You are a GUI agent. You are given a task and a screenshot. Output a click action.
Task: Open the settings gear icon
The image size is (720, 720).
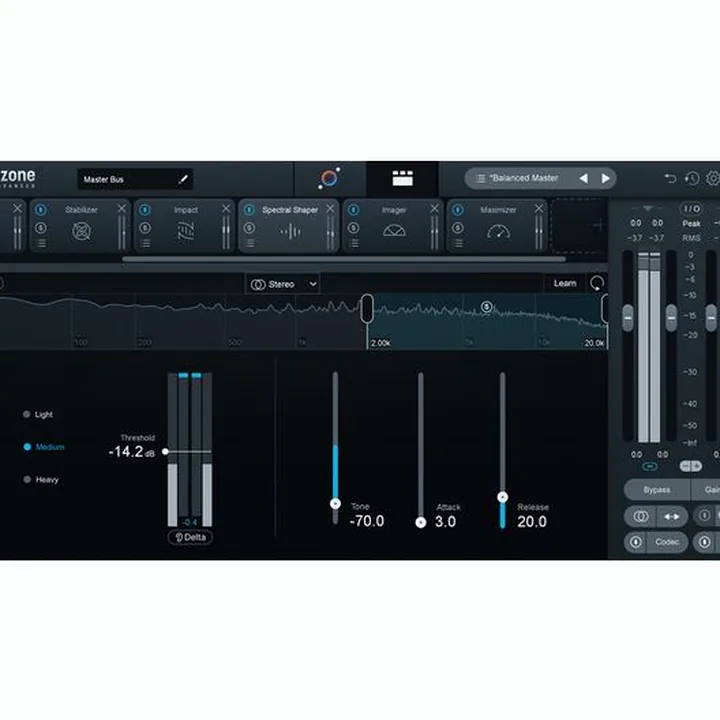click(x=713, y=178)
